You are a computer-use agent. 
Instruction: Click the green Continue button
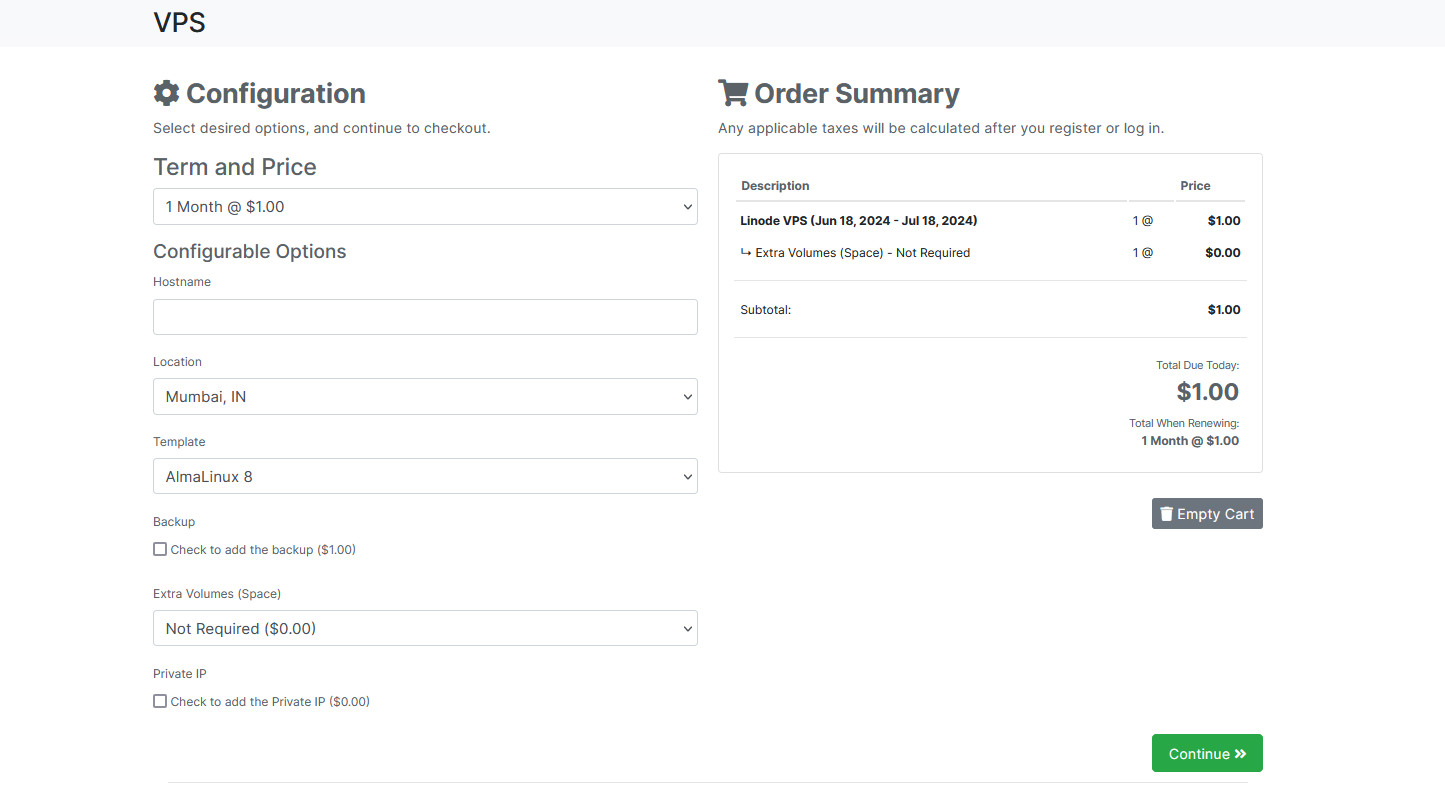pyautogui.click(x=1207, y=754)
